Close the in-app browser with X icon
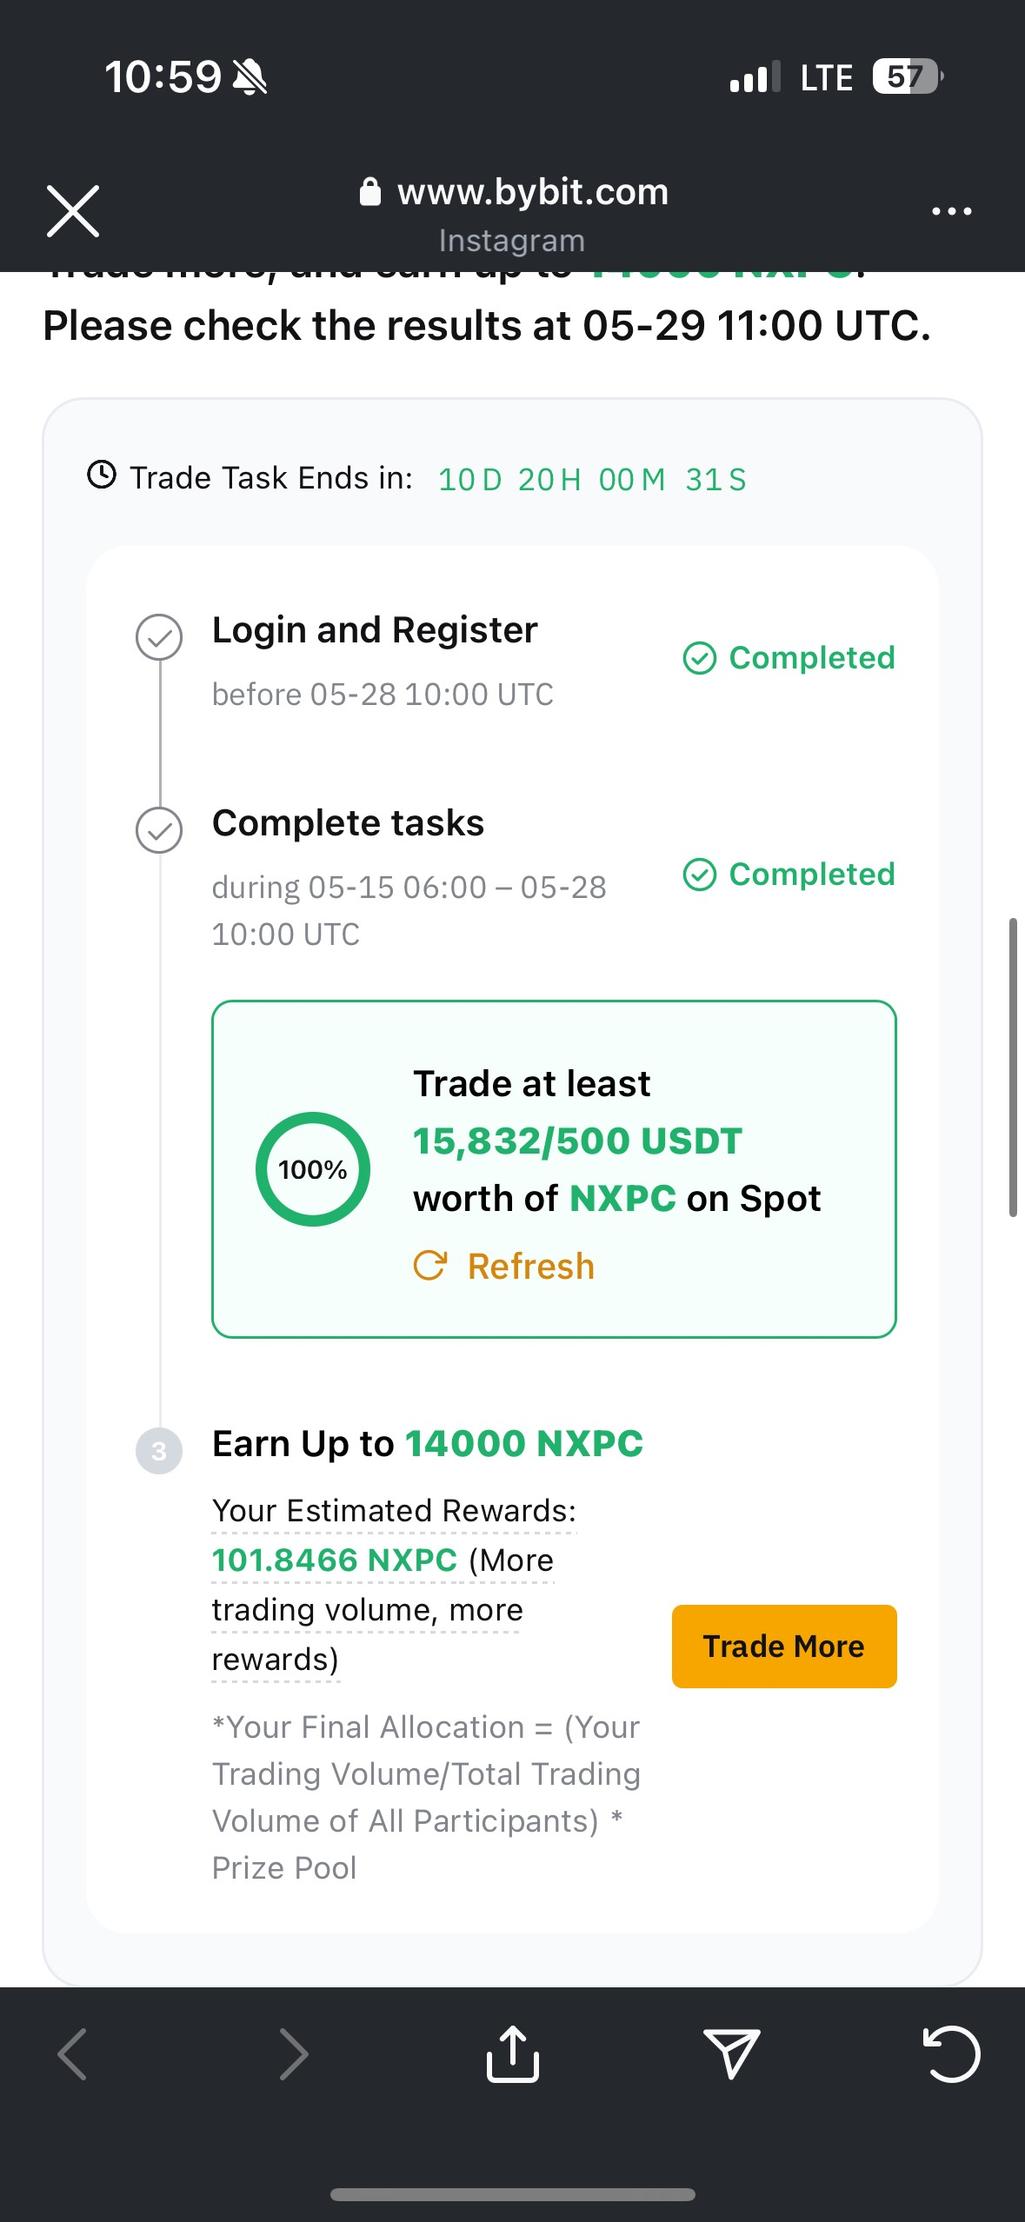 coord(73,211)
